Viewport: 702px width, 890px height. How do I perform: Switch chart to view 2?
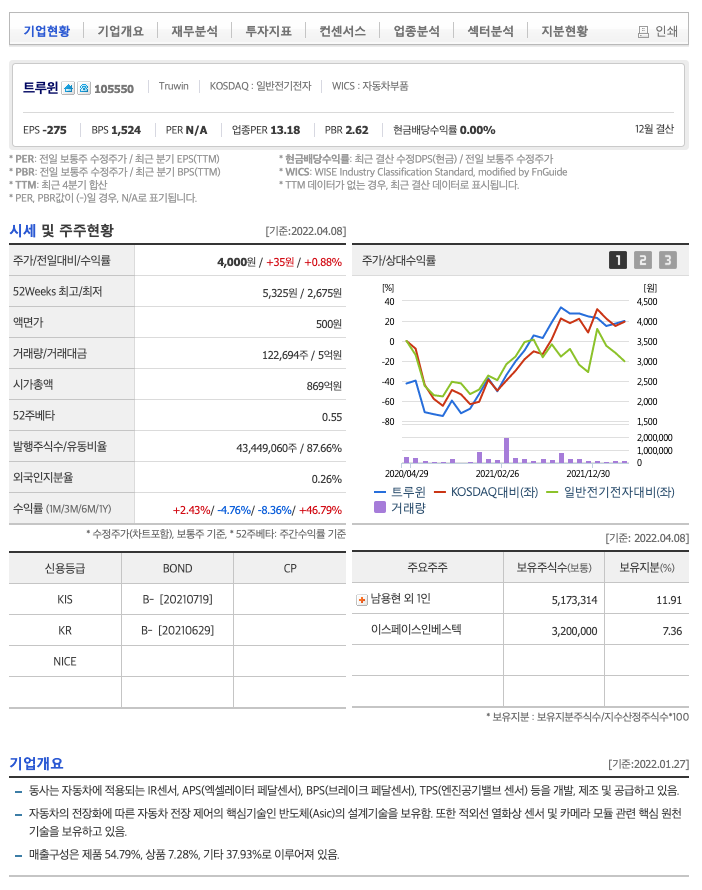click(x=642, y=260)
